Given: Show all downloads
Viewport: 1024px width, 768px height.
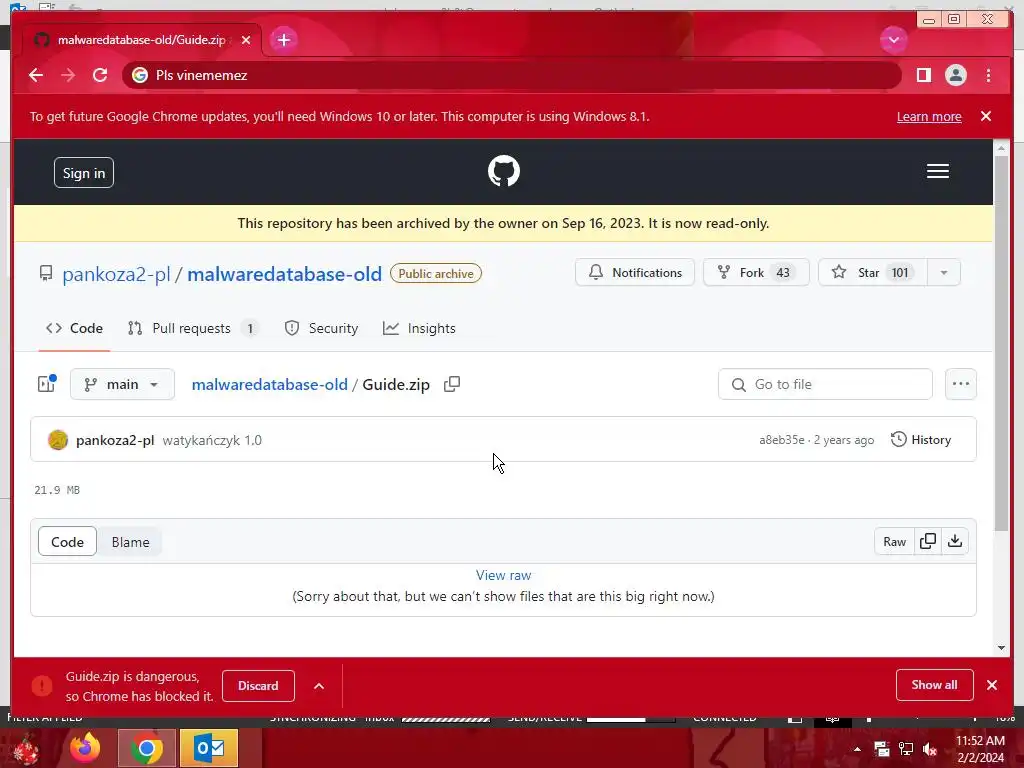Looking at the screenshot, I should click(x=935, y=684).
